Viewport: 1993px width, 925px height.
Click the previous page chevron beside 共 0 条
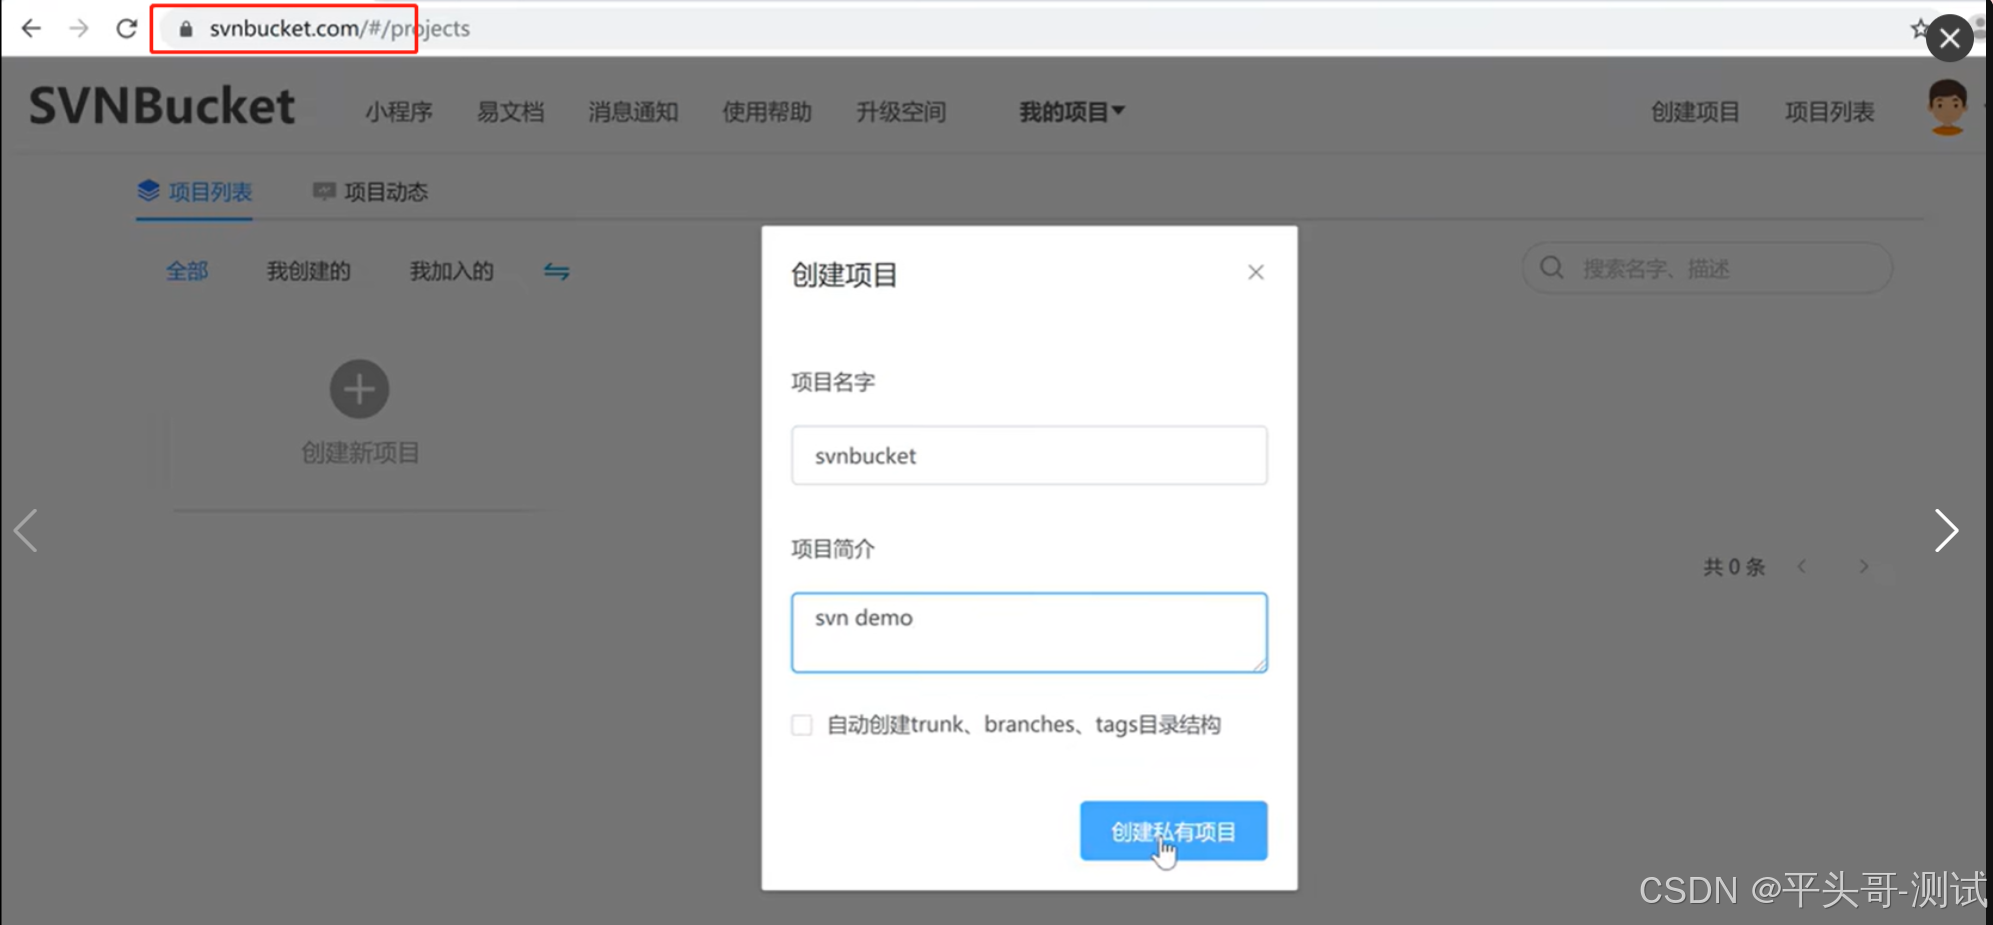1802,567
